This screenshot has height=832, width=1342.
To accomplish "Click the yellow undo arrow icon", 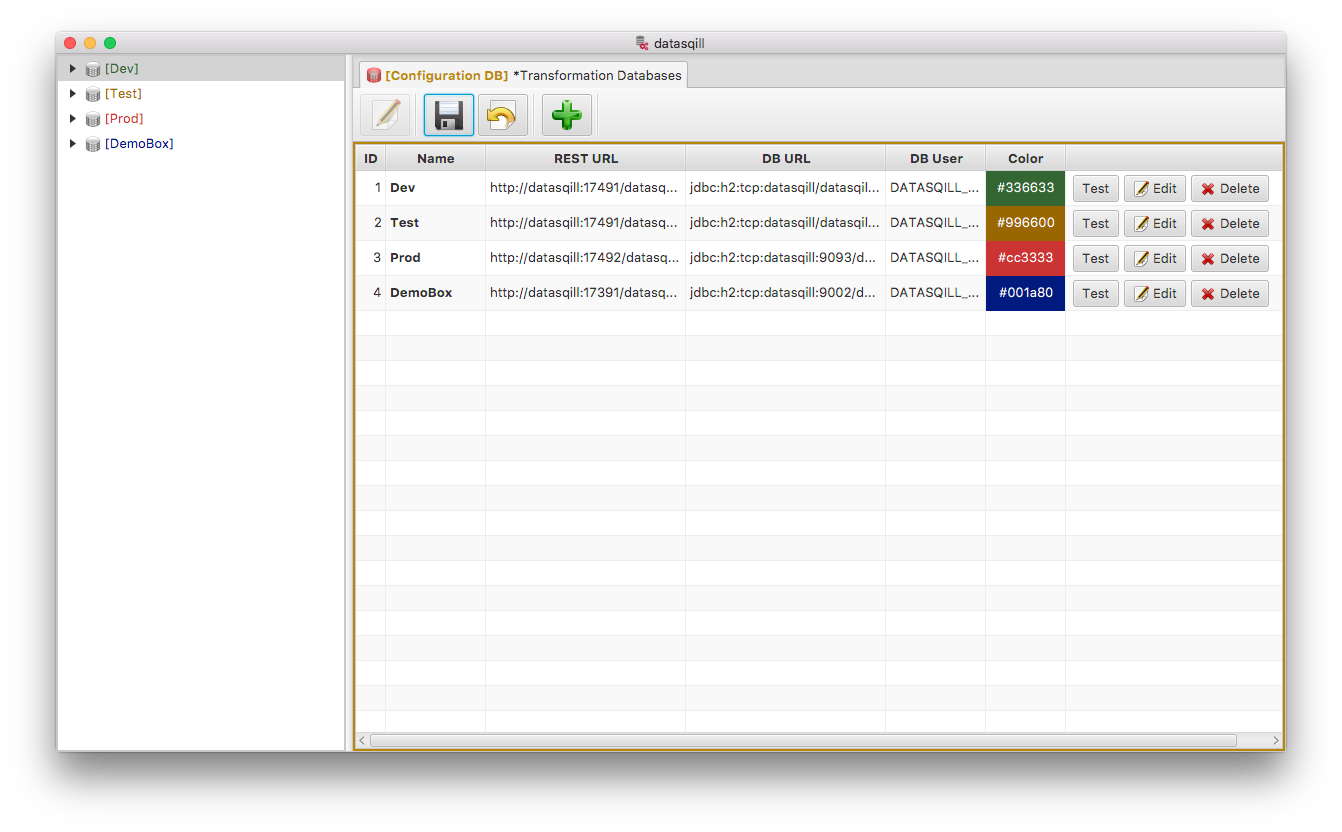I will coord(502,115).
